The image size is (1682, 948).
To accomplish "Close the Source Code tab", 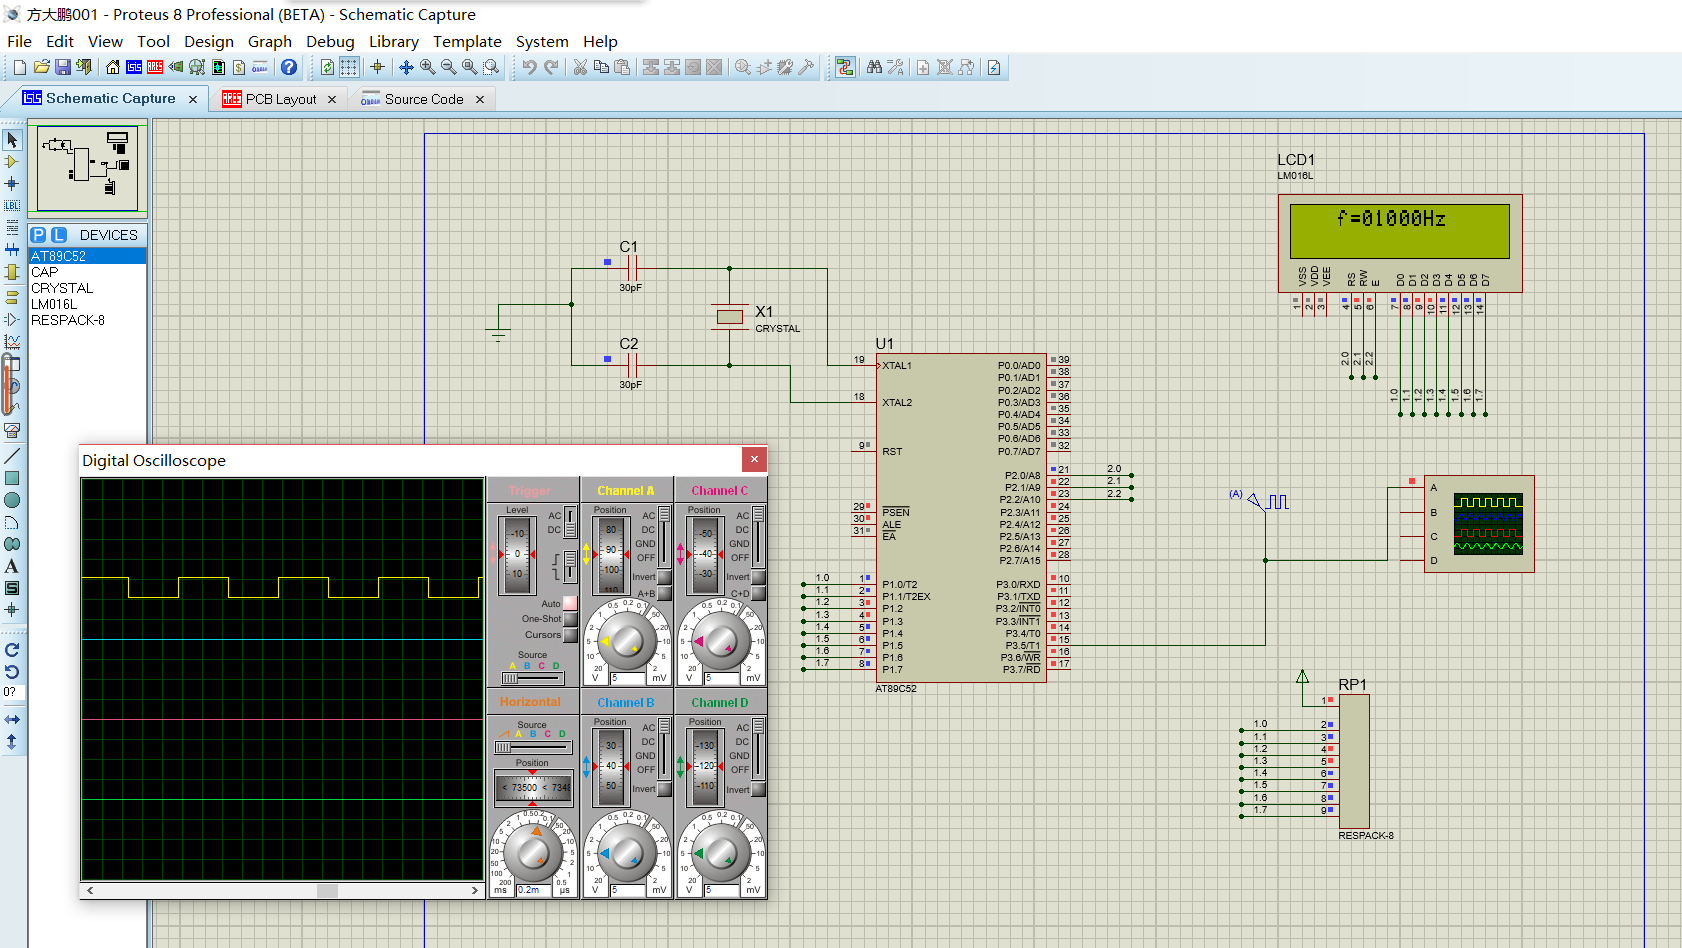I will pos(480,99).
